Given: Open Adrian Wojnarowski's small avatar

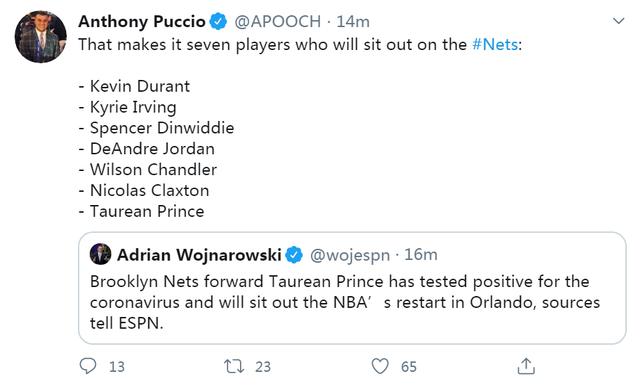Looking at the screenshot, I should tap(100, 254).
